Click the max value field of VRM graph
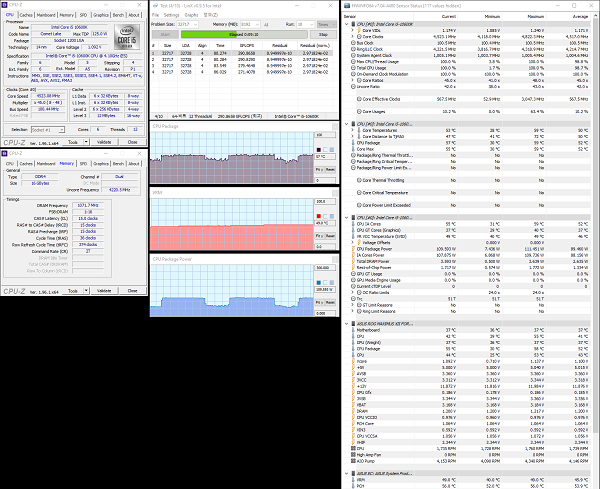Screen dimensions: 600x489 click(x=325, y=201)
